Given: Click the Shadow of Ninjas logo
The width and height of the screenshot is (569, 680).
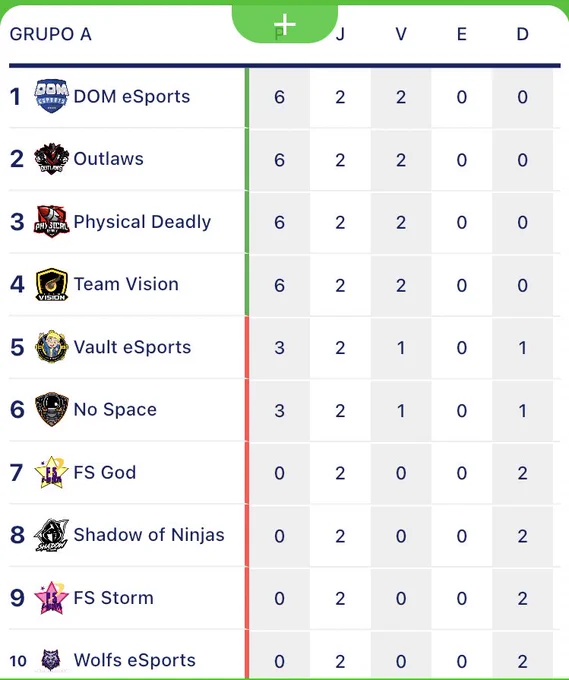Looking at the screenshot, I should pos(52,535).
